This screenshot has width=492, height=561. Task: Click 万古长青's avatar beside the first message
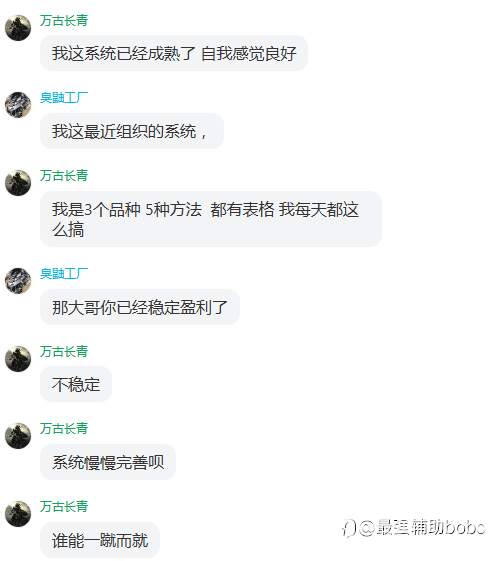coord(18,28)
